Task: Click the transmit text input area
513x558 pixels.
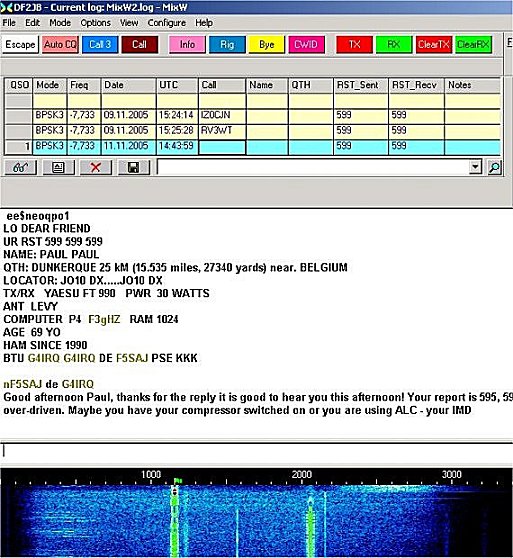Action: point(256,452)
